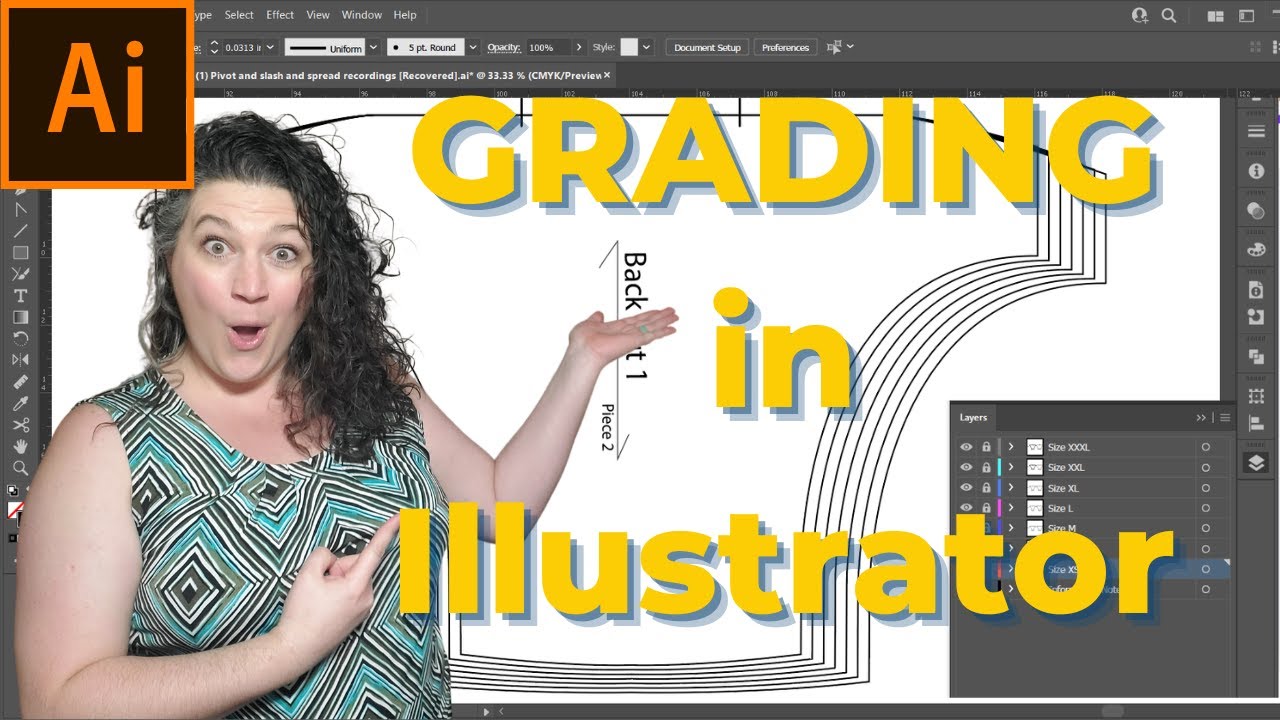Open the Color panel icon in dock
The width and height of the screenshot is (1280, 720).
click(1256, 210)
